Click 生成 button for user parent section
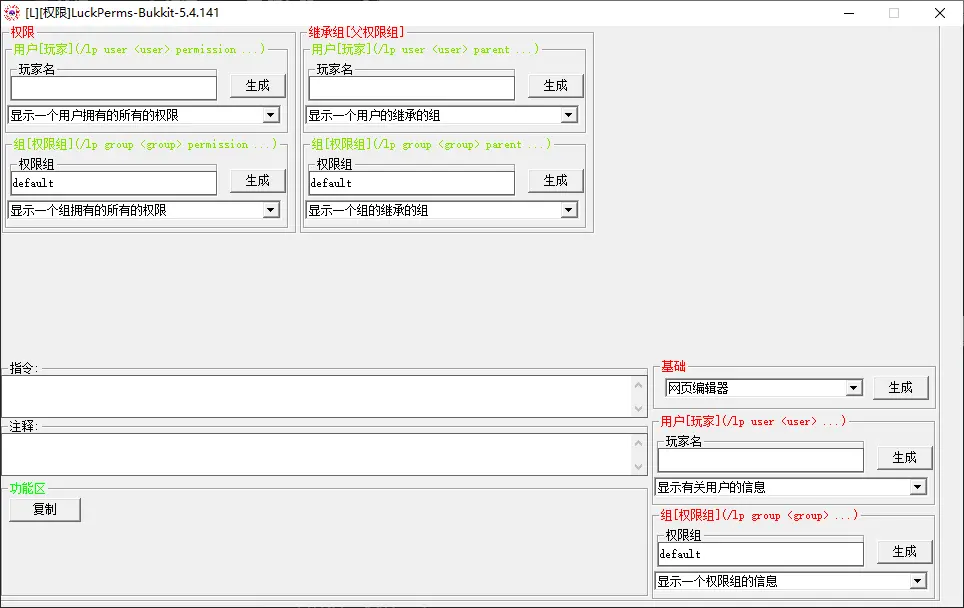964x608 pixels. 556,85
